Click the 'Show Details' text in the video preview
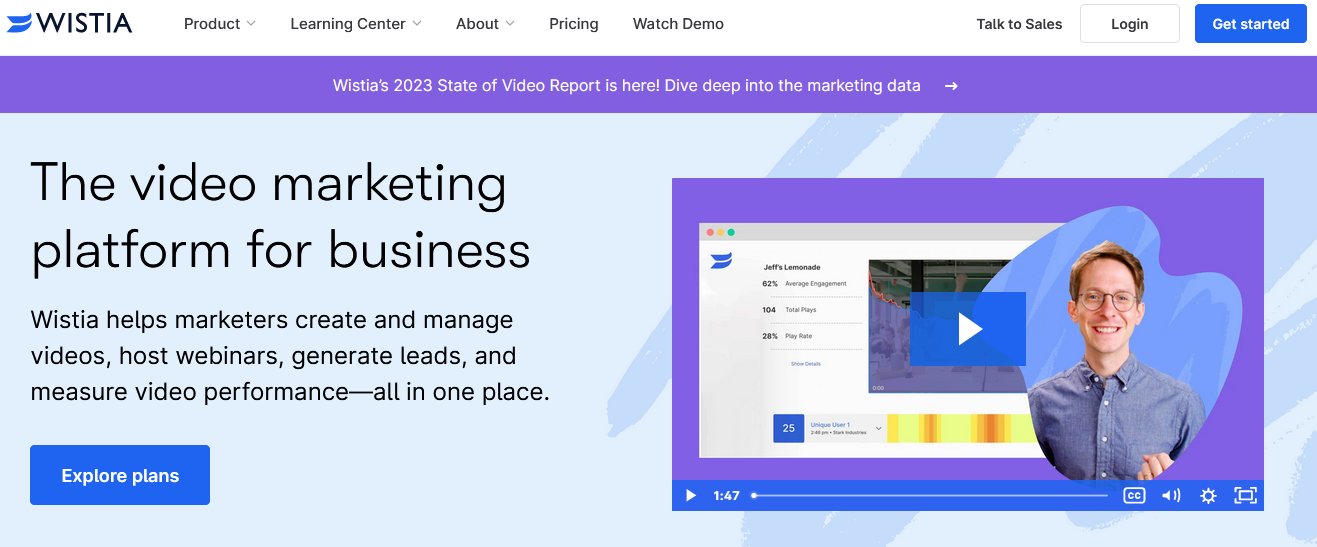Viewport: 1317px width, 547px height. pyautogui.click(x=805, y=364)
